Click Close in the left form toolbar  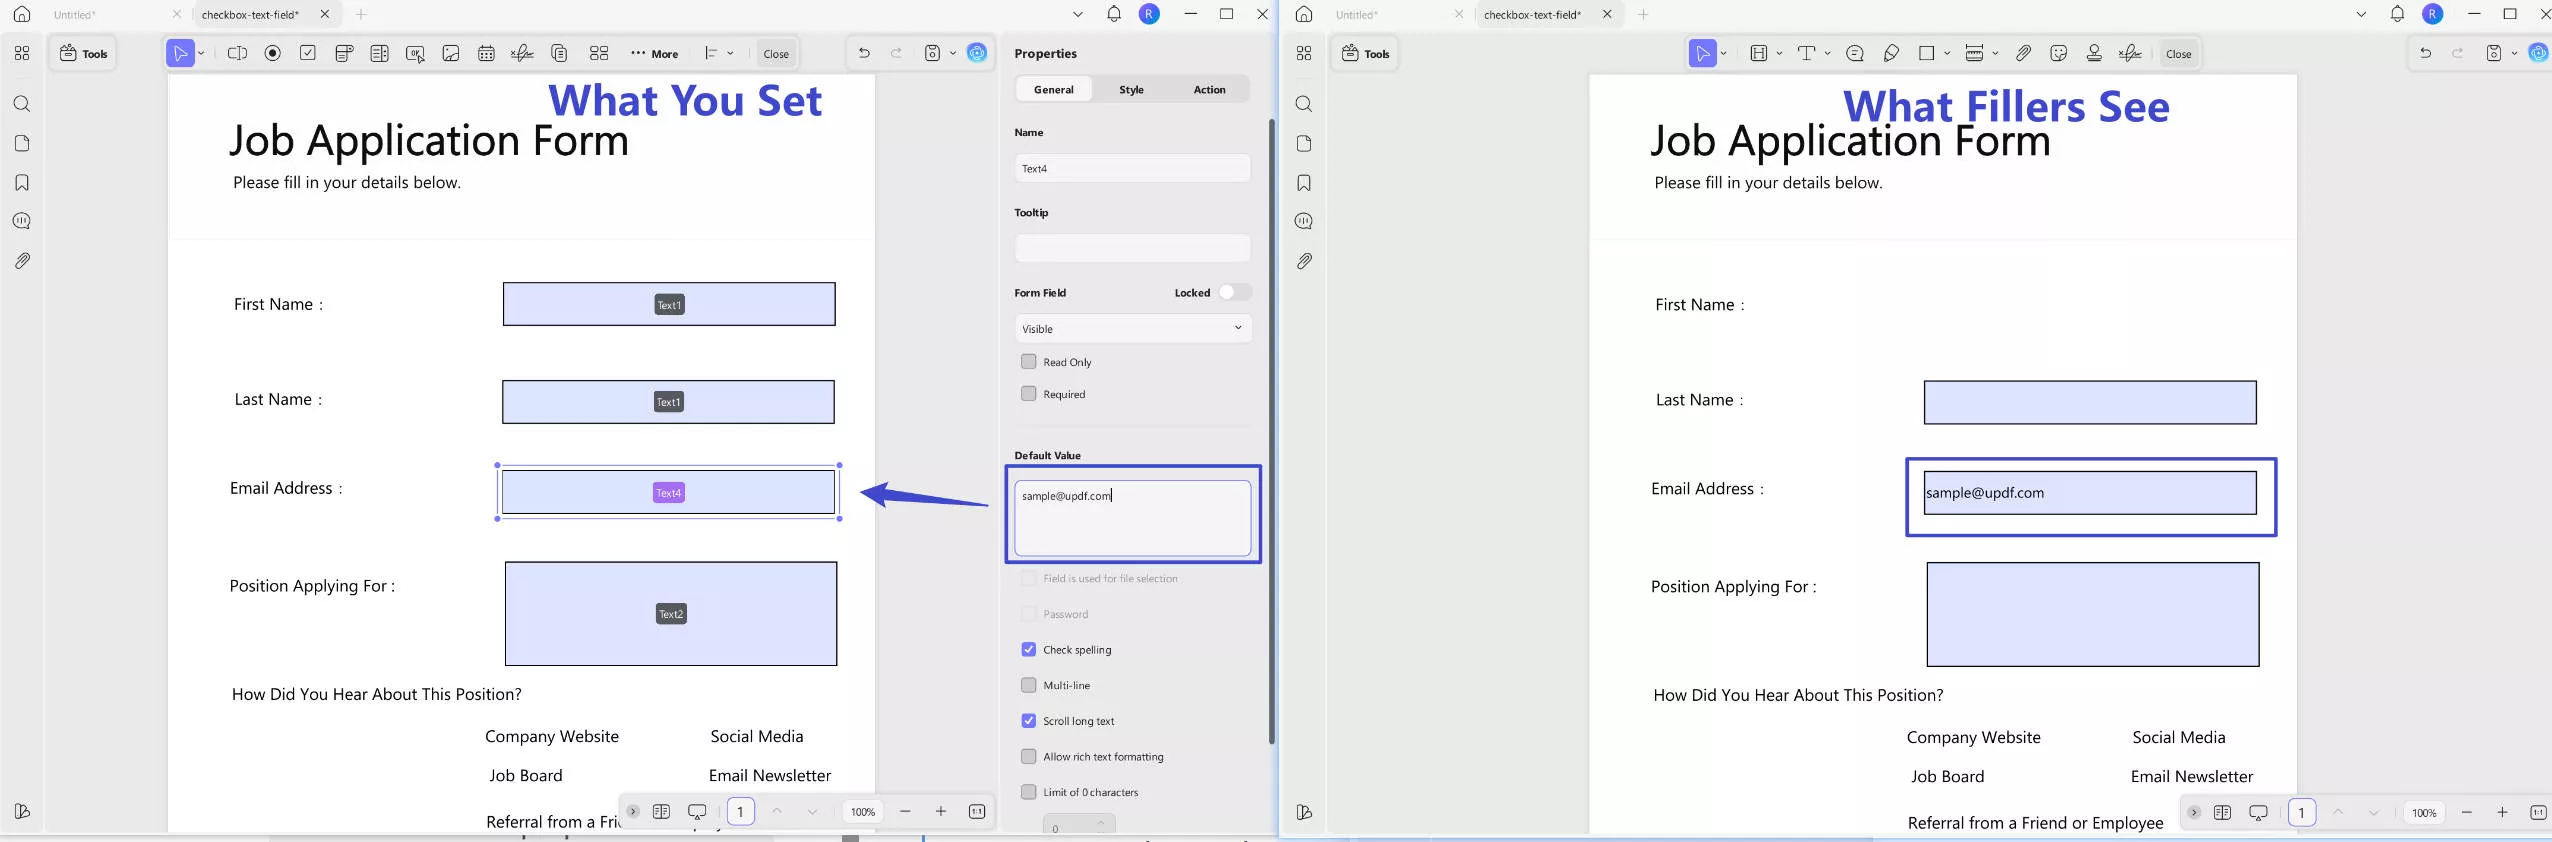click(776, 54)
